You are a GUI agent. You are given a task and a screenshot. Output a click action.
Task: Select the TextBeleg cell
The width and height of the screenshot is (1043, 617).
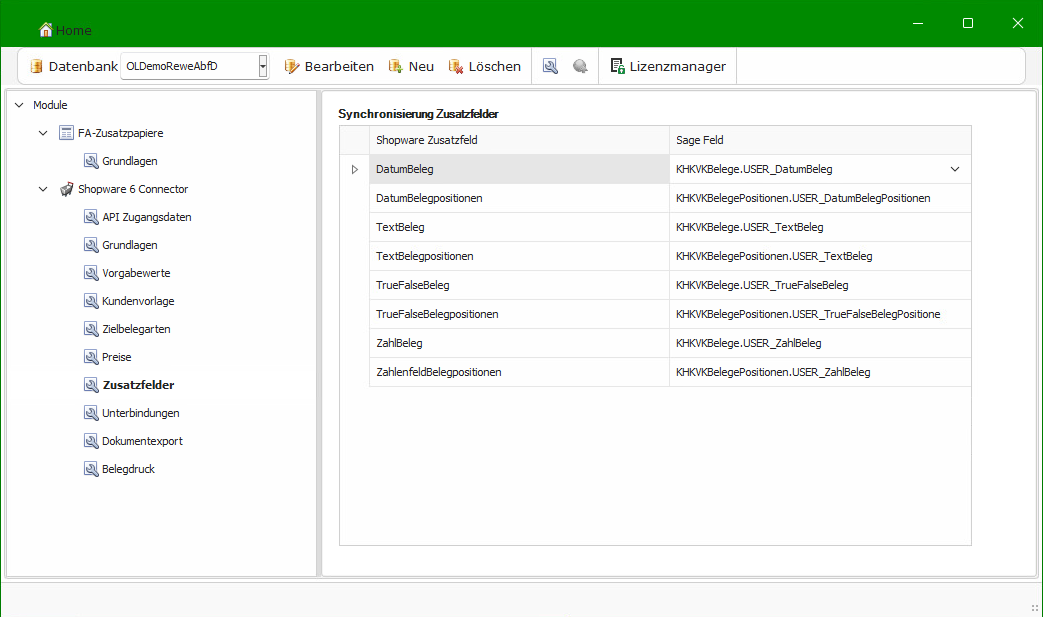click(519, 227)
